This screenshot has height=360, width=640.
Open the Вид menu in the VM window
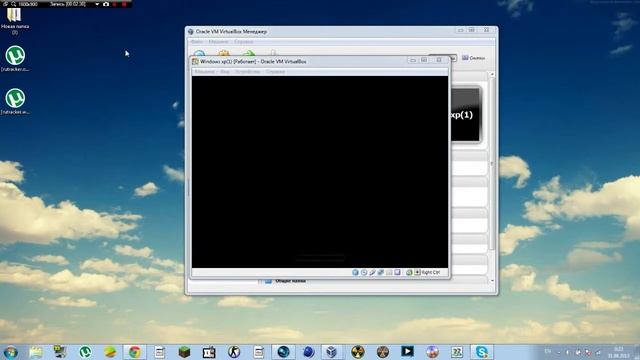pyautogui.click(x=225, y=71)
